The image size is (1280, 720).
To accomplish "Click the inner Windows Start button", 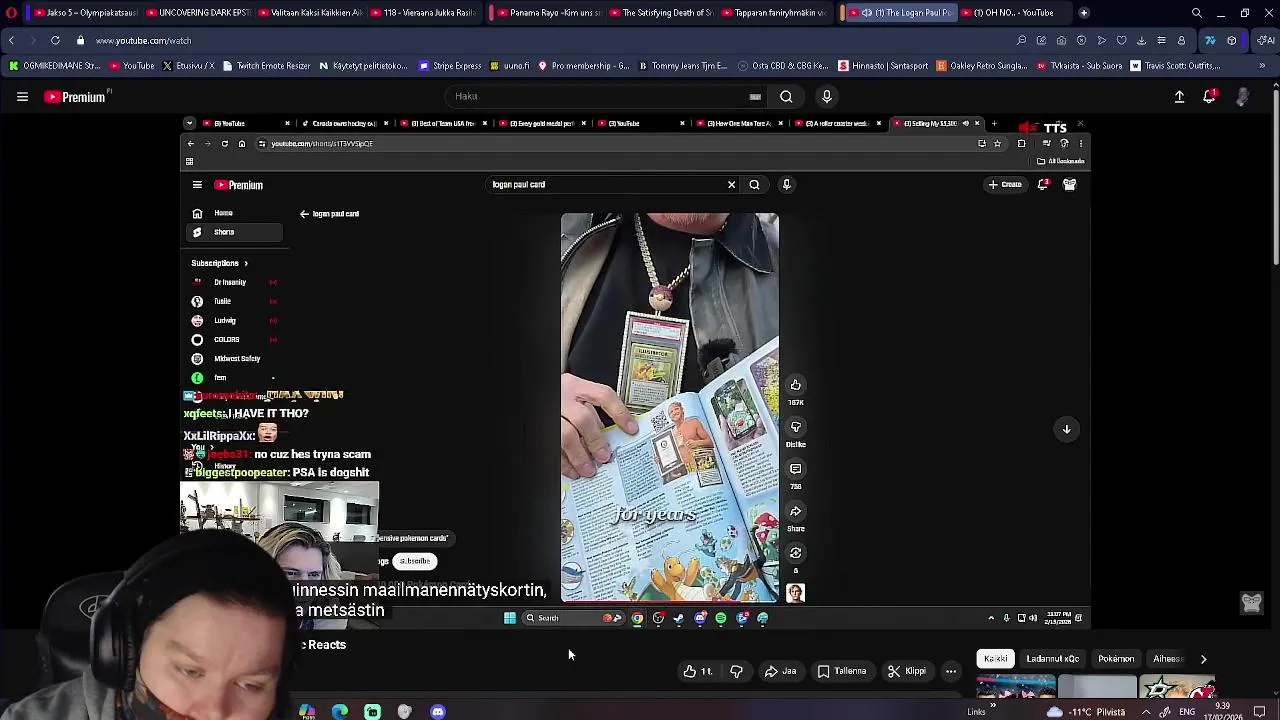I will [x=510, y=618].
